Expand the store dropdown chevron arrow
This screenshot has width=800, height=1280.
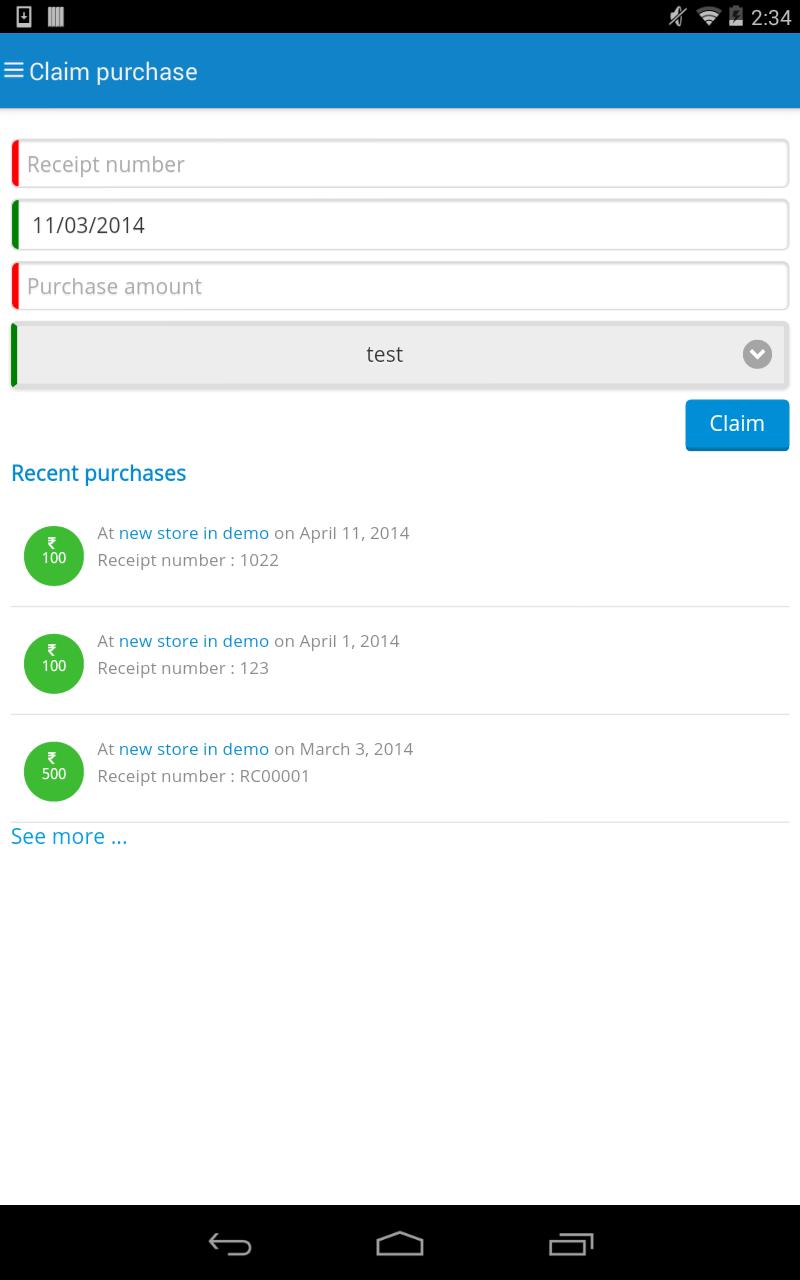coord(757,354)
